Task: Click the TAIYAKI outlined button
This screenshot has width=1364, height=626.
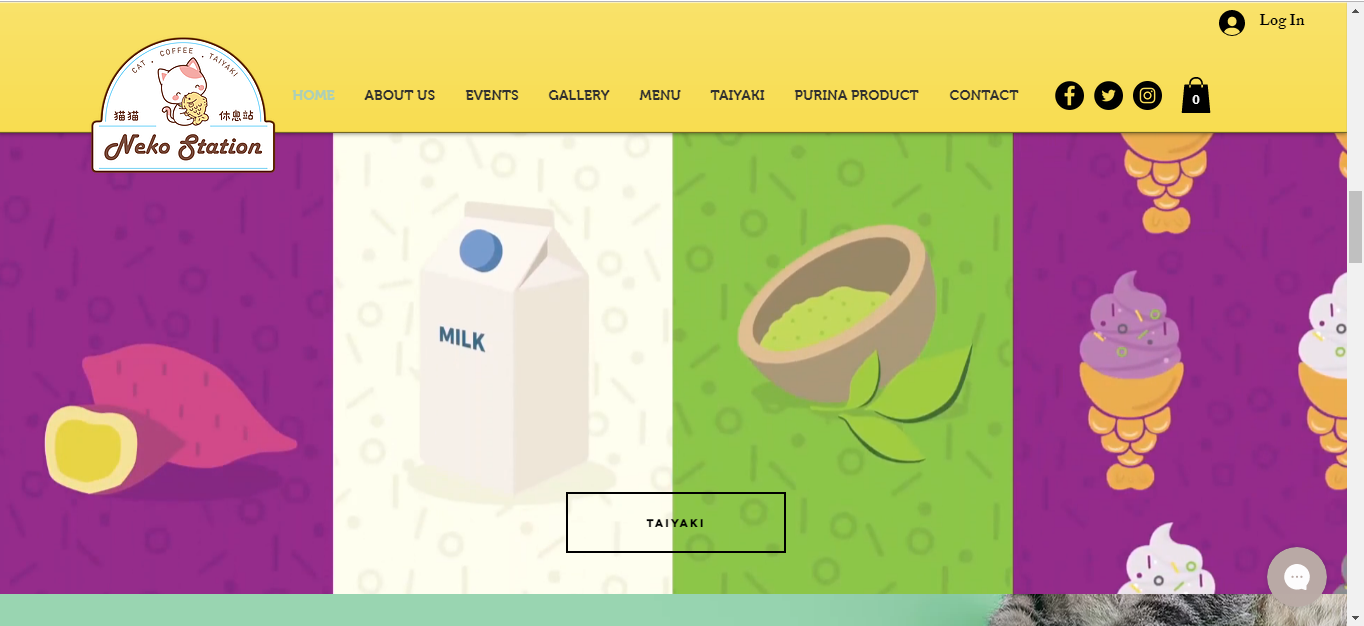Action: point(676,522)
